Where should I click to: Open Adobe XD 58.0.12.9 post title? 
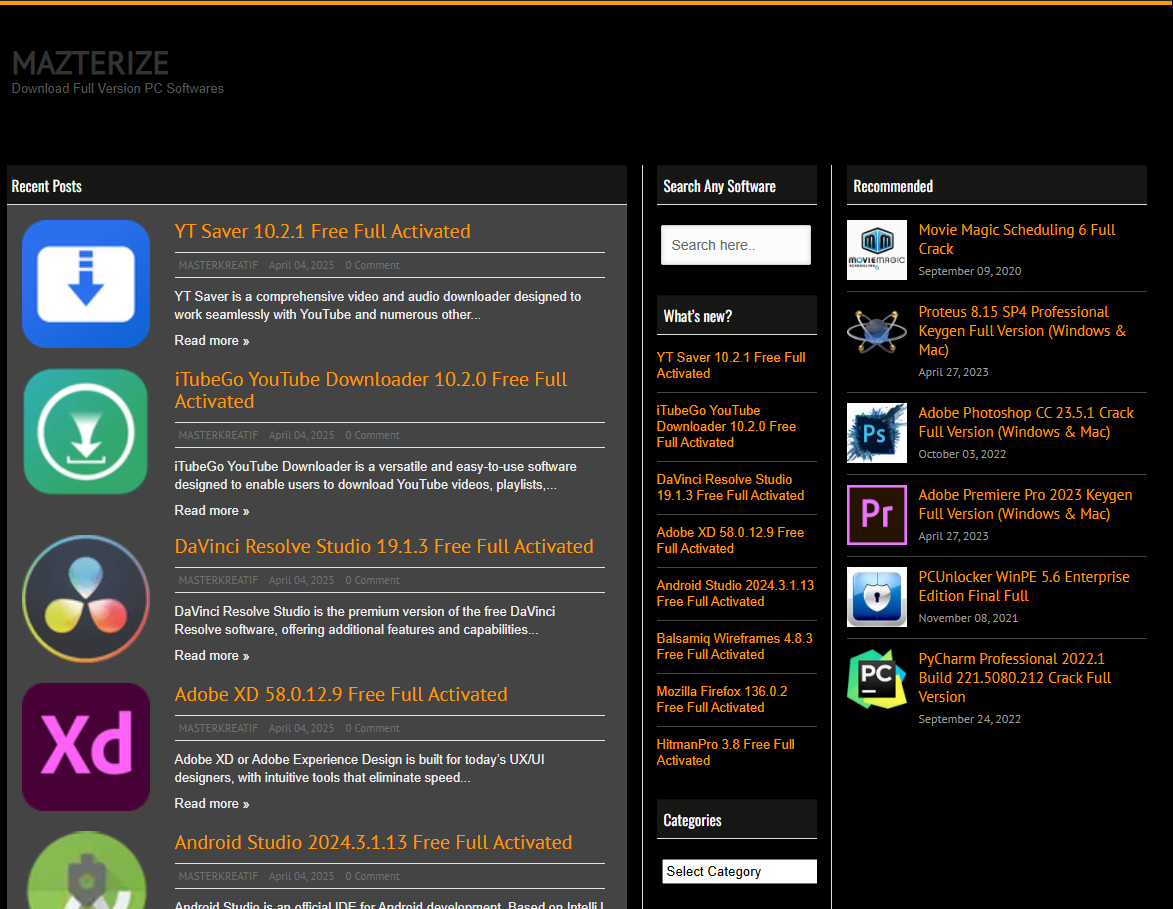point(341,694)
